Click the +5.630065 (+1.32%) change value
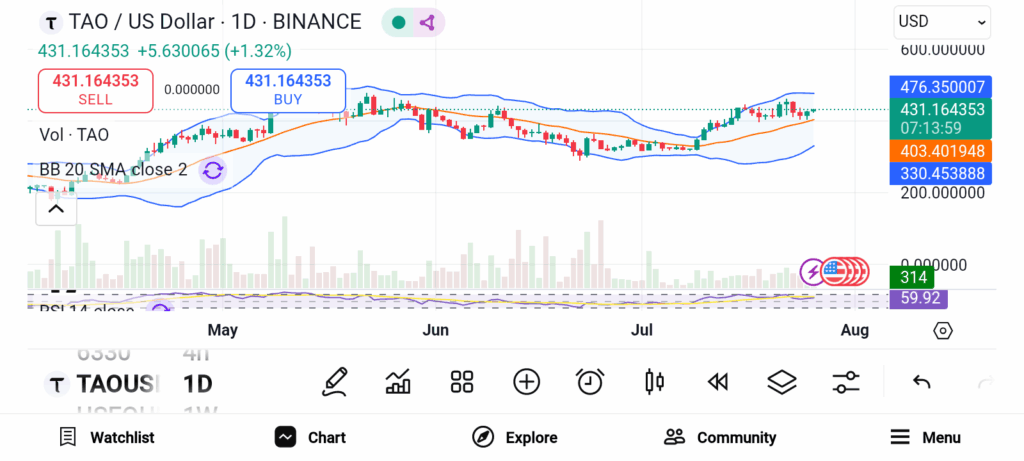 pos(214,50)
